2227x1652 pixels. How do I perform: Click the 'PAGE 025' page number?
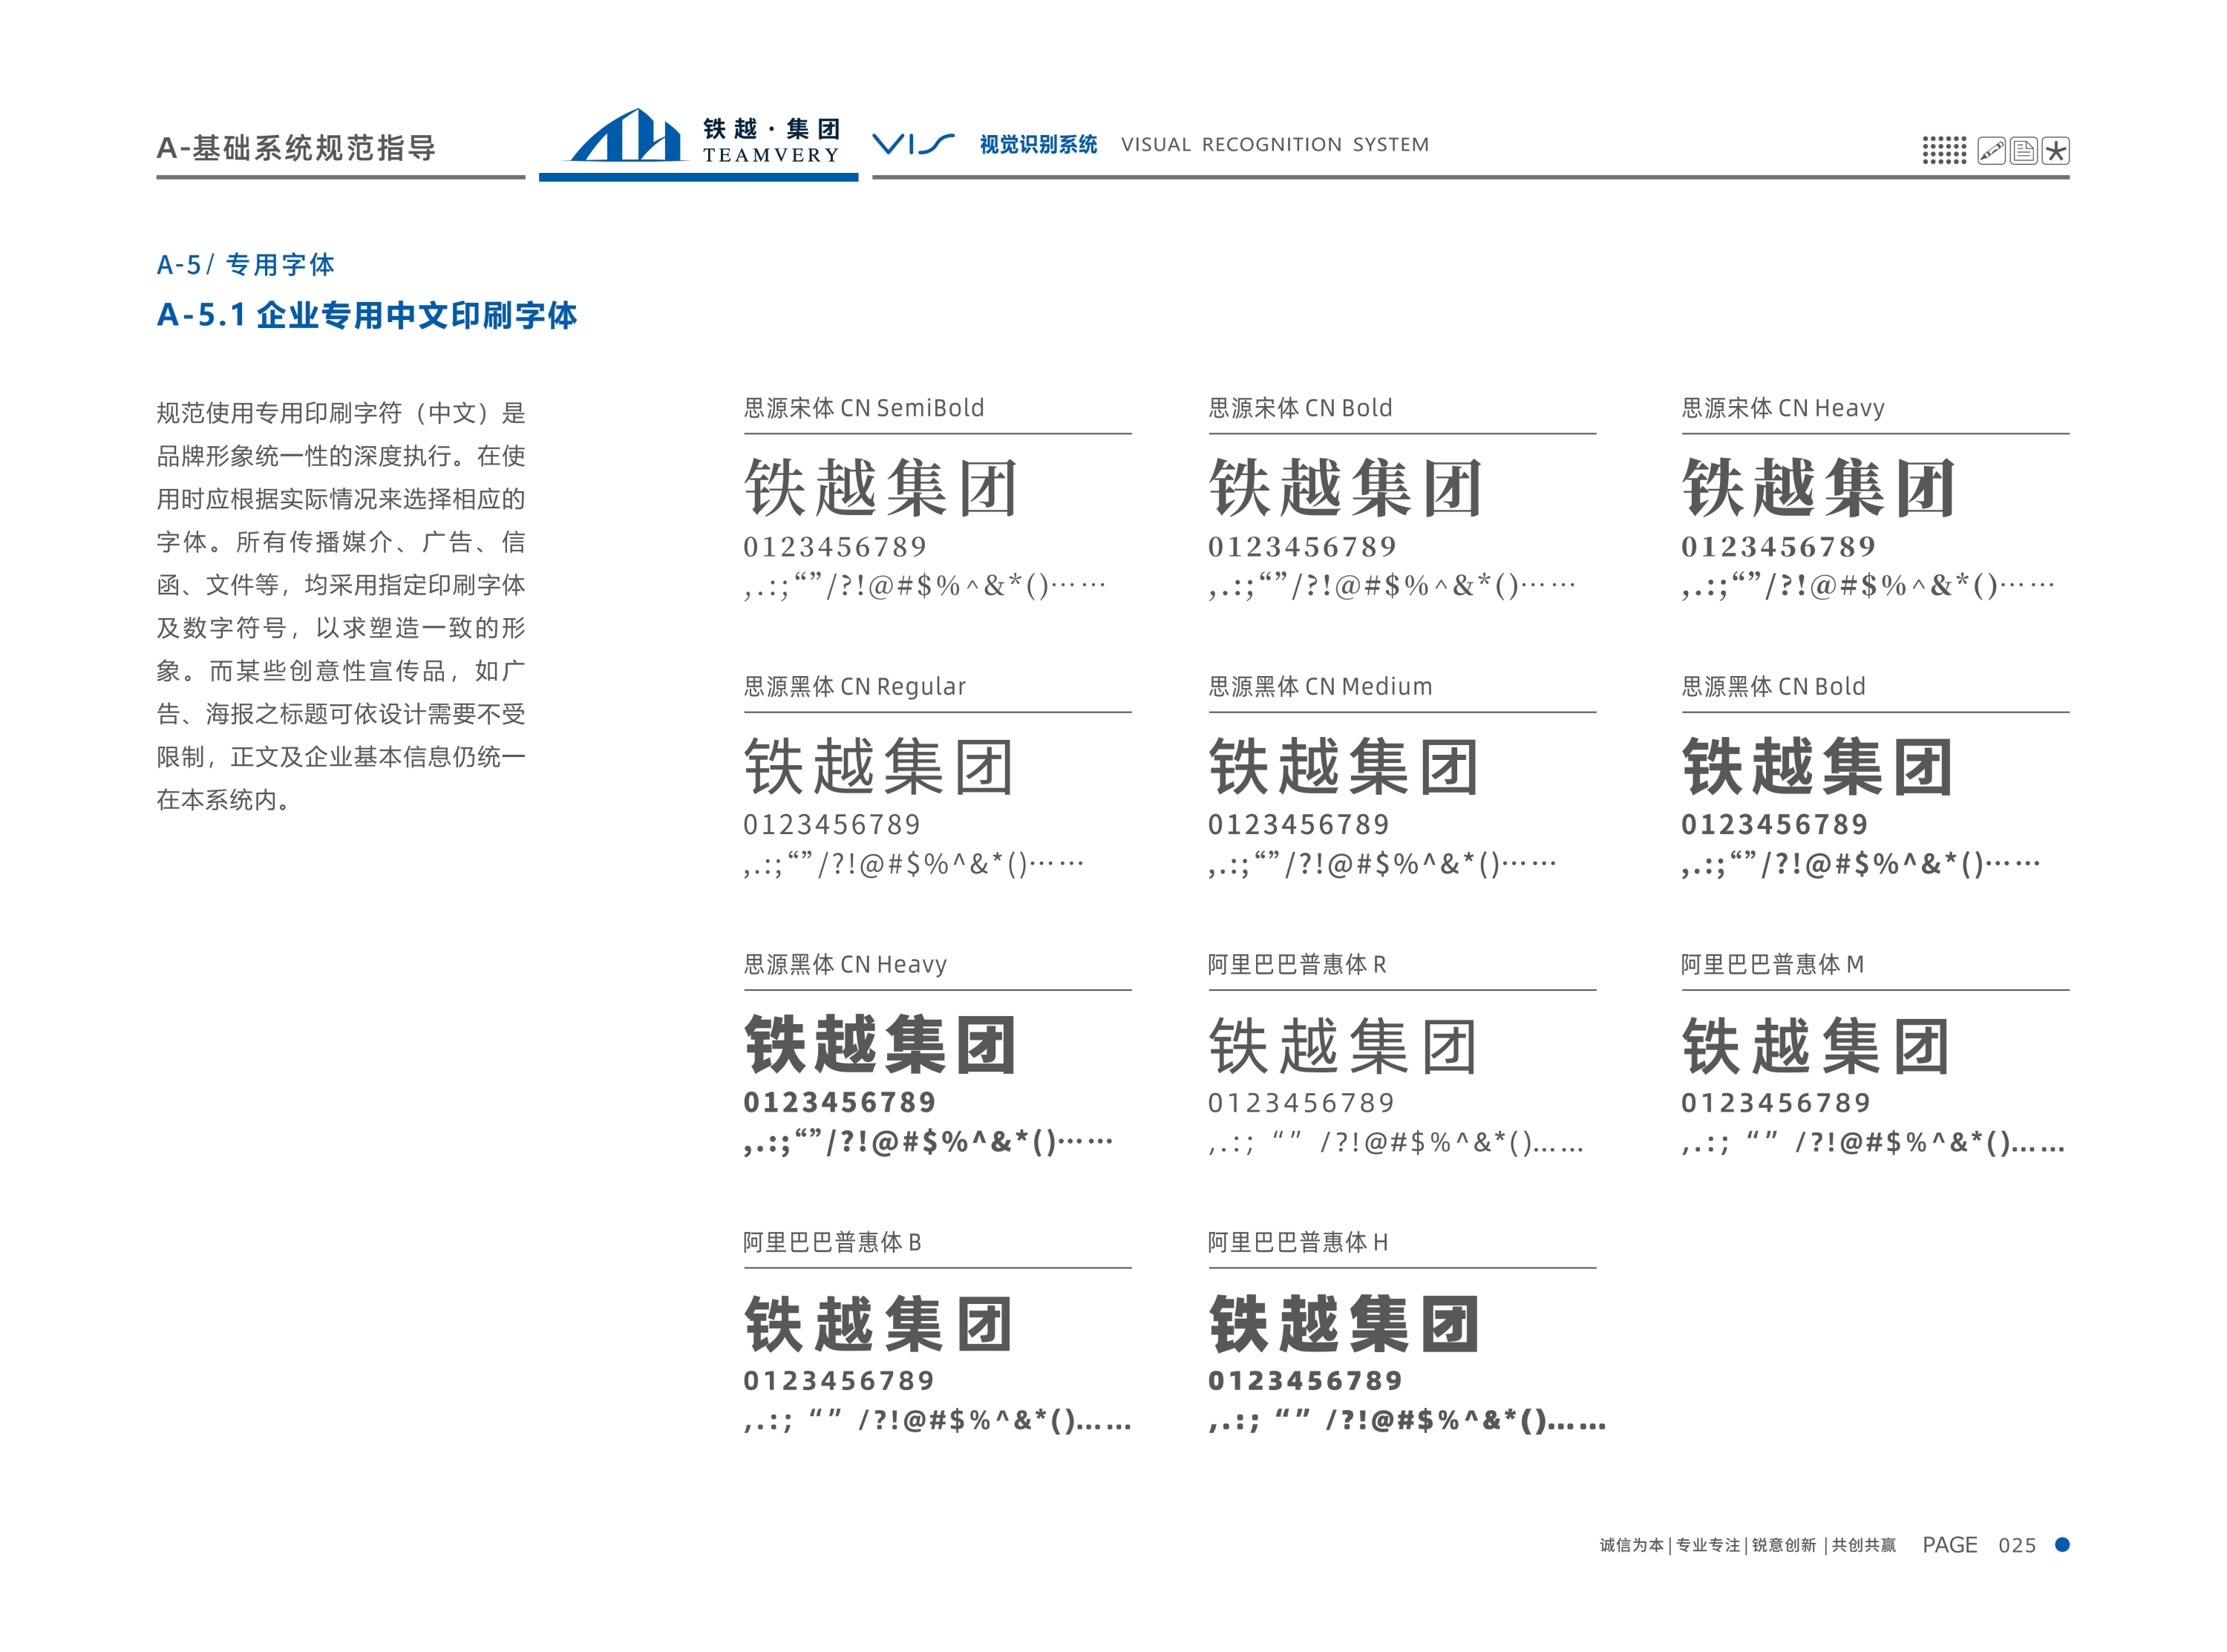coord(1978,1545)
